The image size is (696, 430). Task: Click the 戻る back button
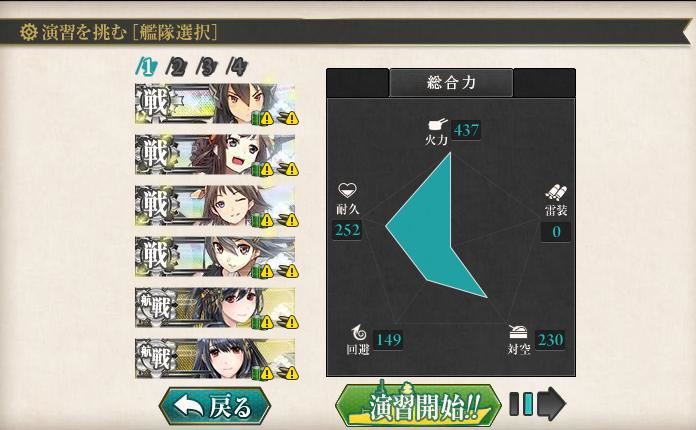click(214, 406)
